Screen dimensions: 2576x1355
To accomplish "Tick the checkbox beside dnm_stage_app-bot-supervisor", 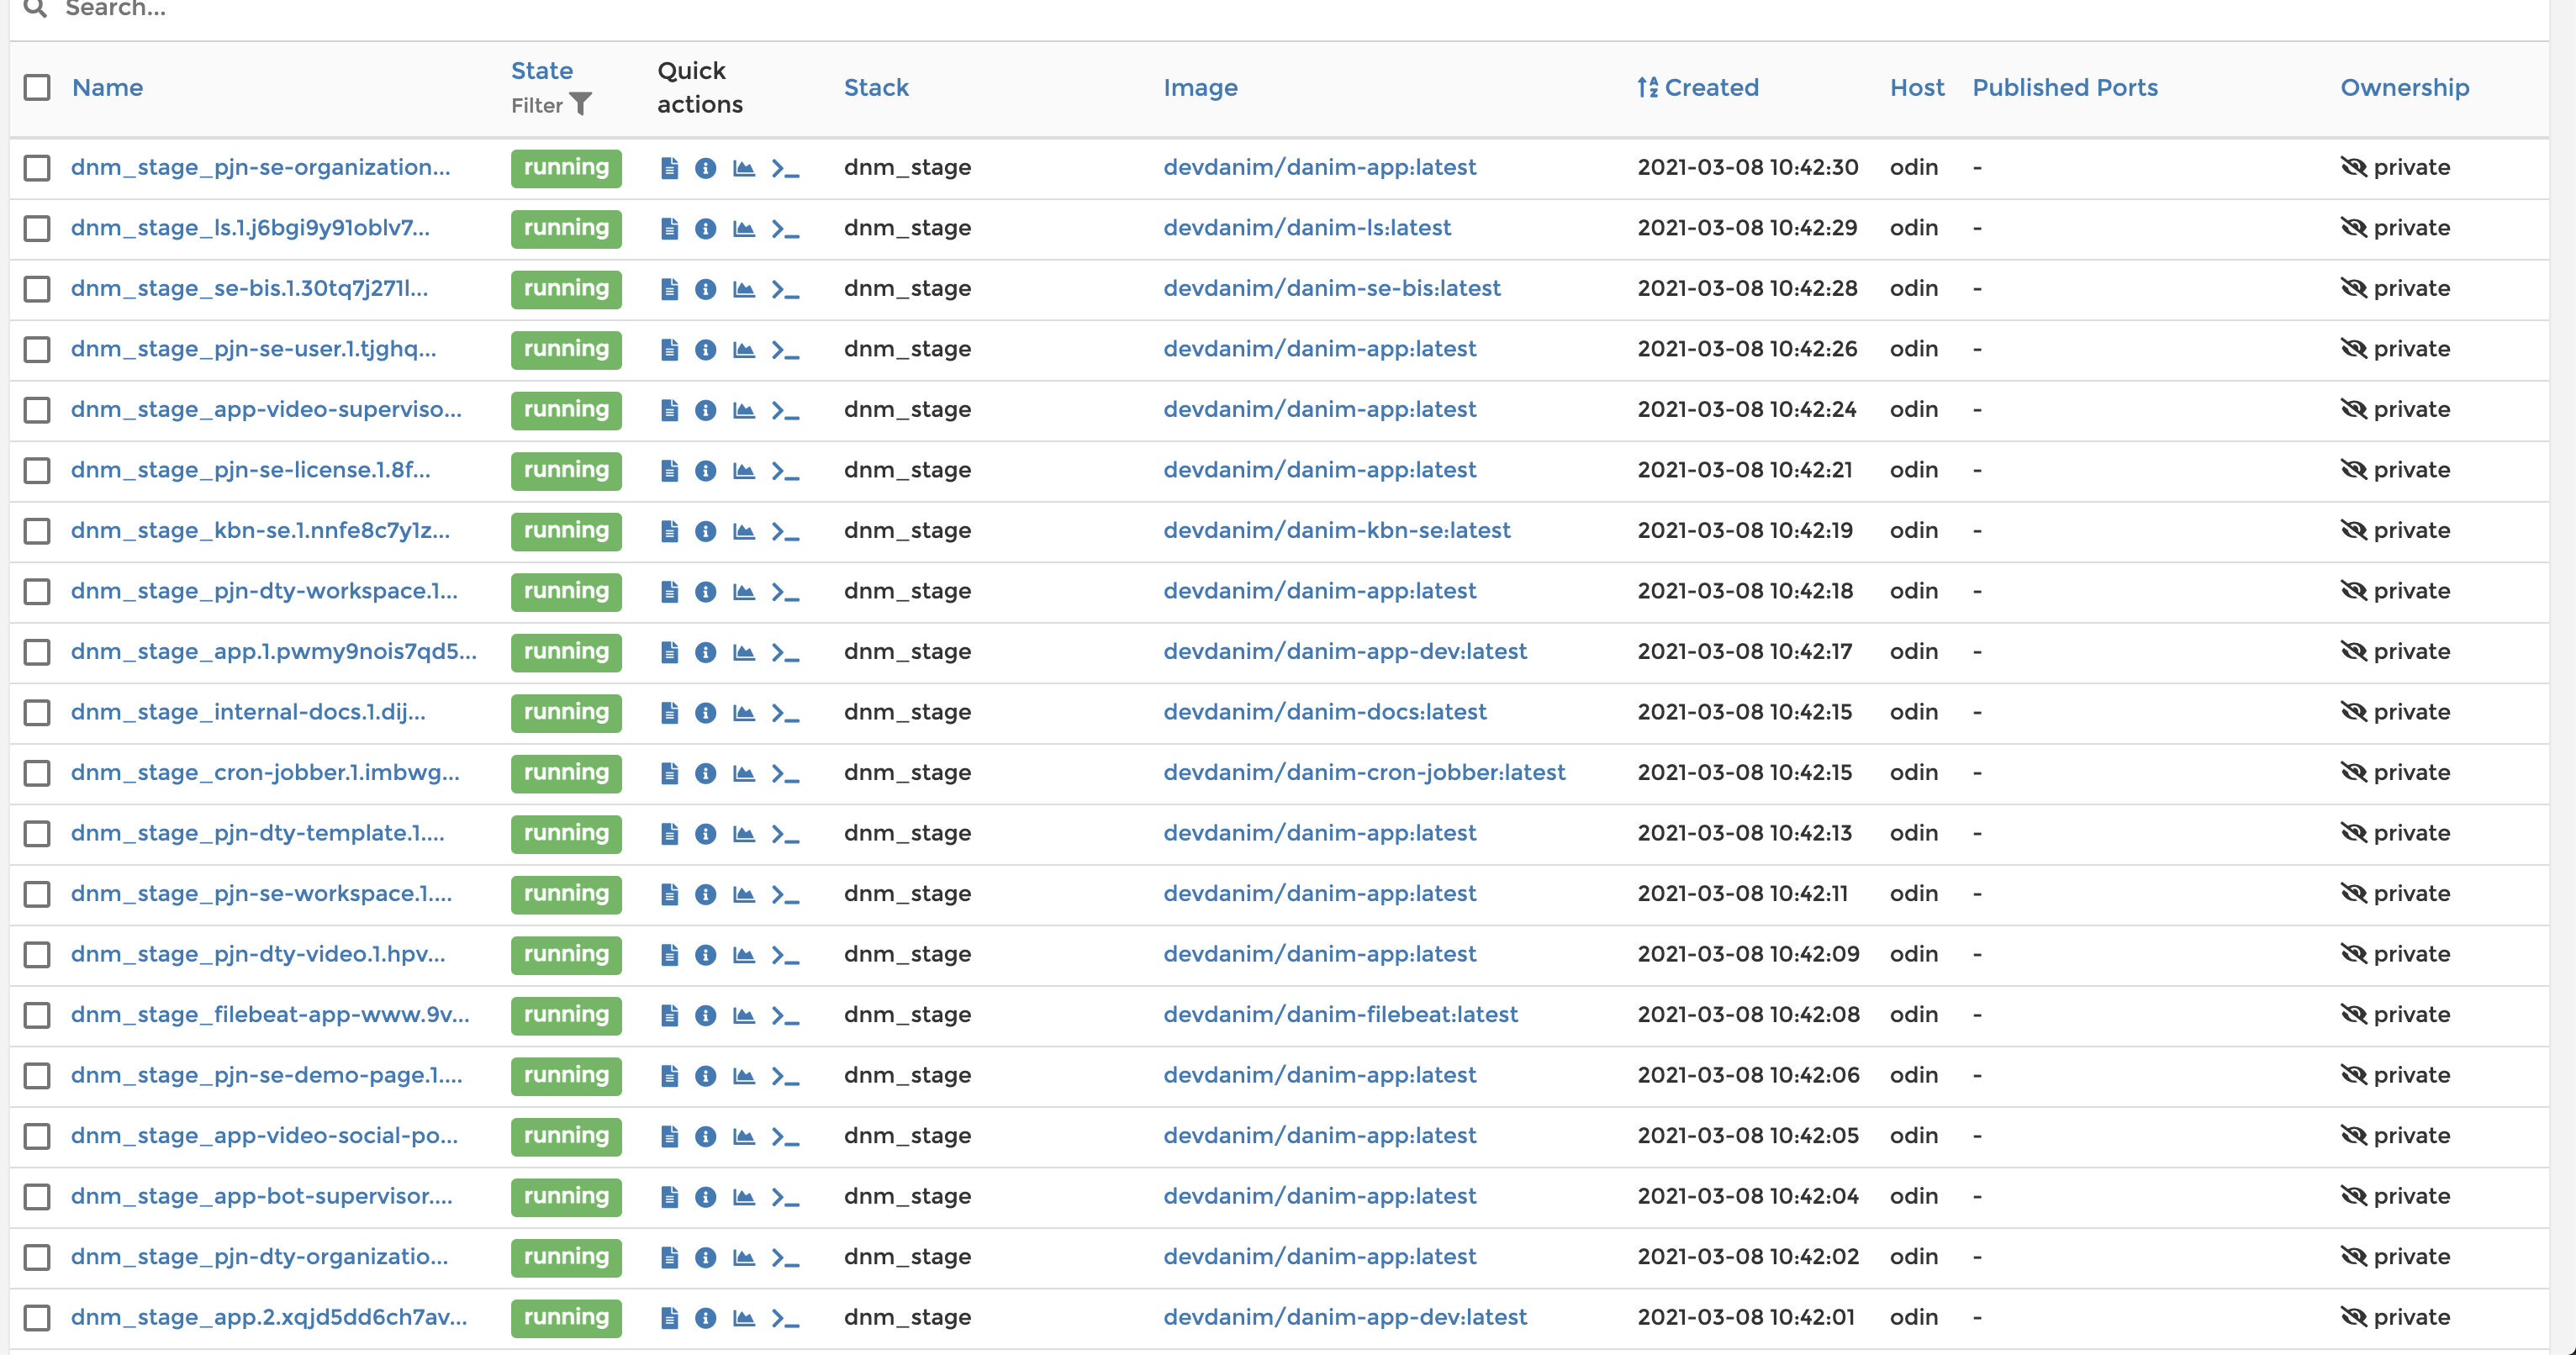I will [x=36, y=1197].
